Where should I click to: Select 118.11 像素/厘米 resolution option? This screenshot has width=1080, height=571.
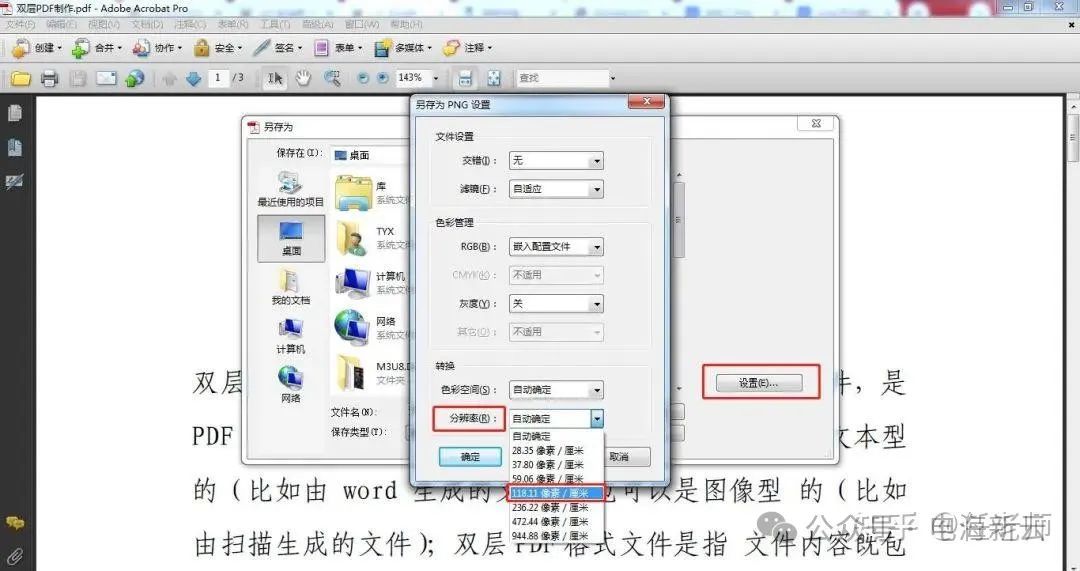tap(556, 493)
